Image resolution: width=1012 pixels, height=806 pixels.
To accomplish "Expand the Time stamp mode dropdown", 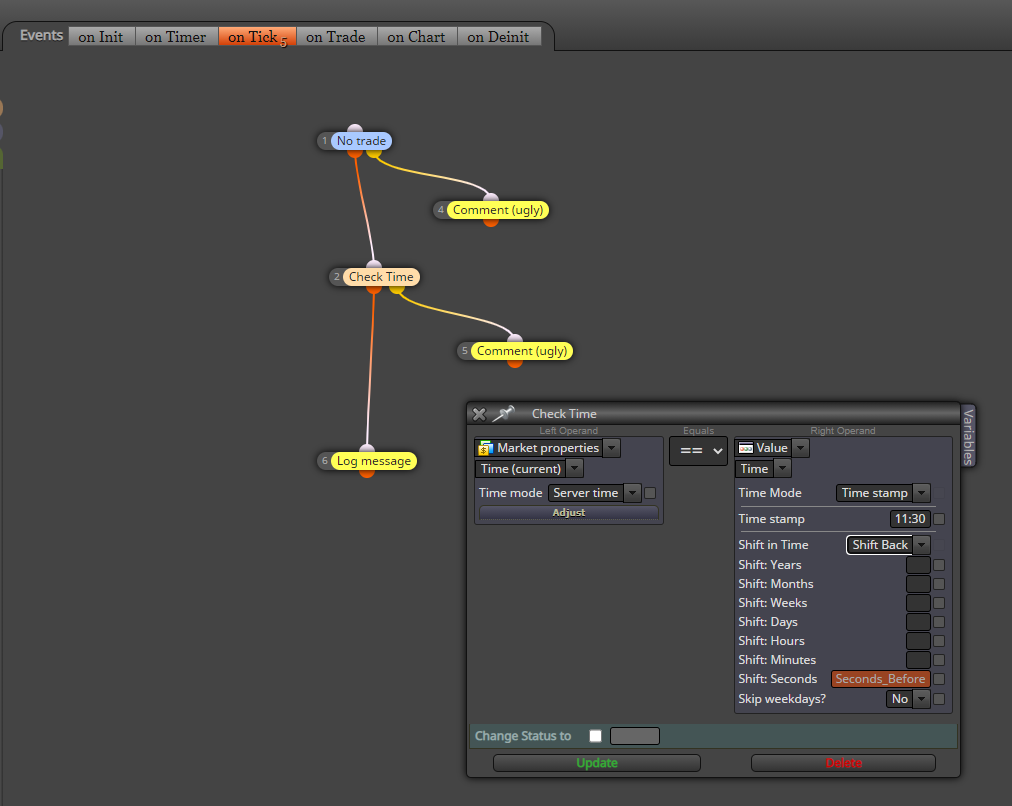I will click(x=883, y=493).
